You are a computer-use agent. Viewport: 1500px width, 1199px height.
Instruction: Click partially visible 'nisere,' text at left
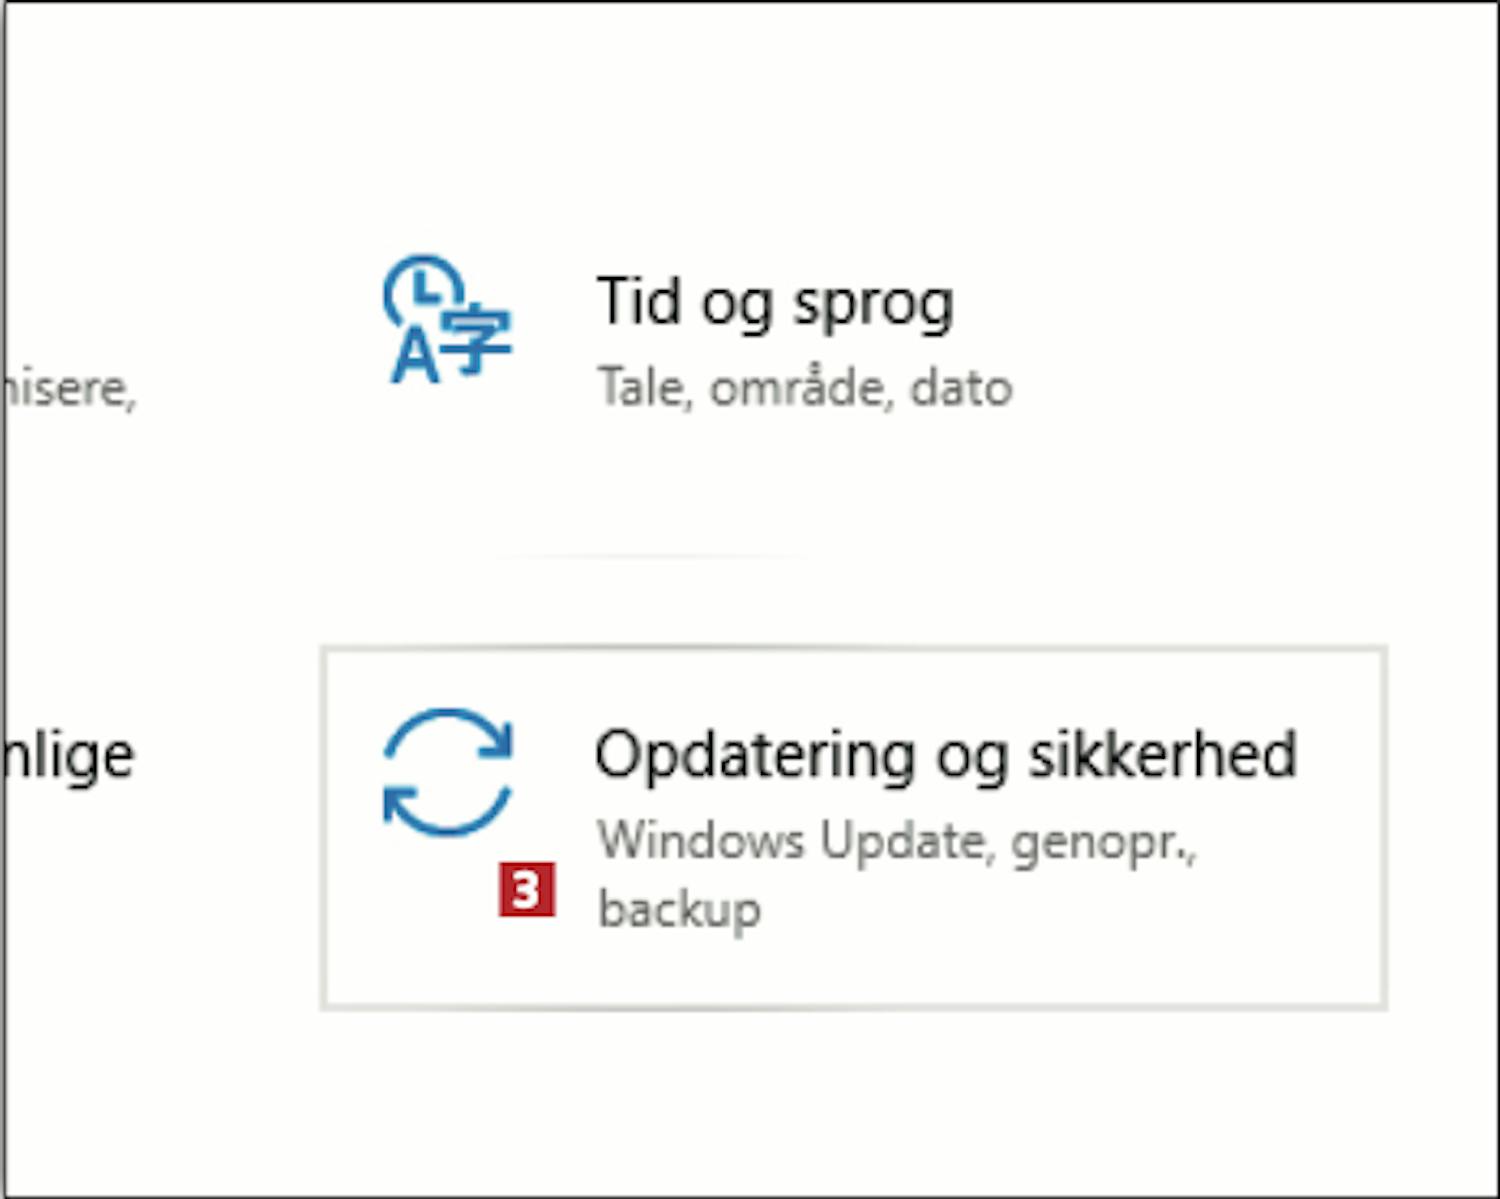click(x=68, y=389)
